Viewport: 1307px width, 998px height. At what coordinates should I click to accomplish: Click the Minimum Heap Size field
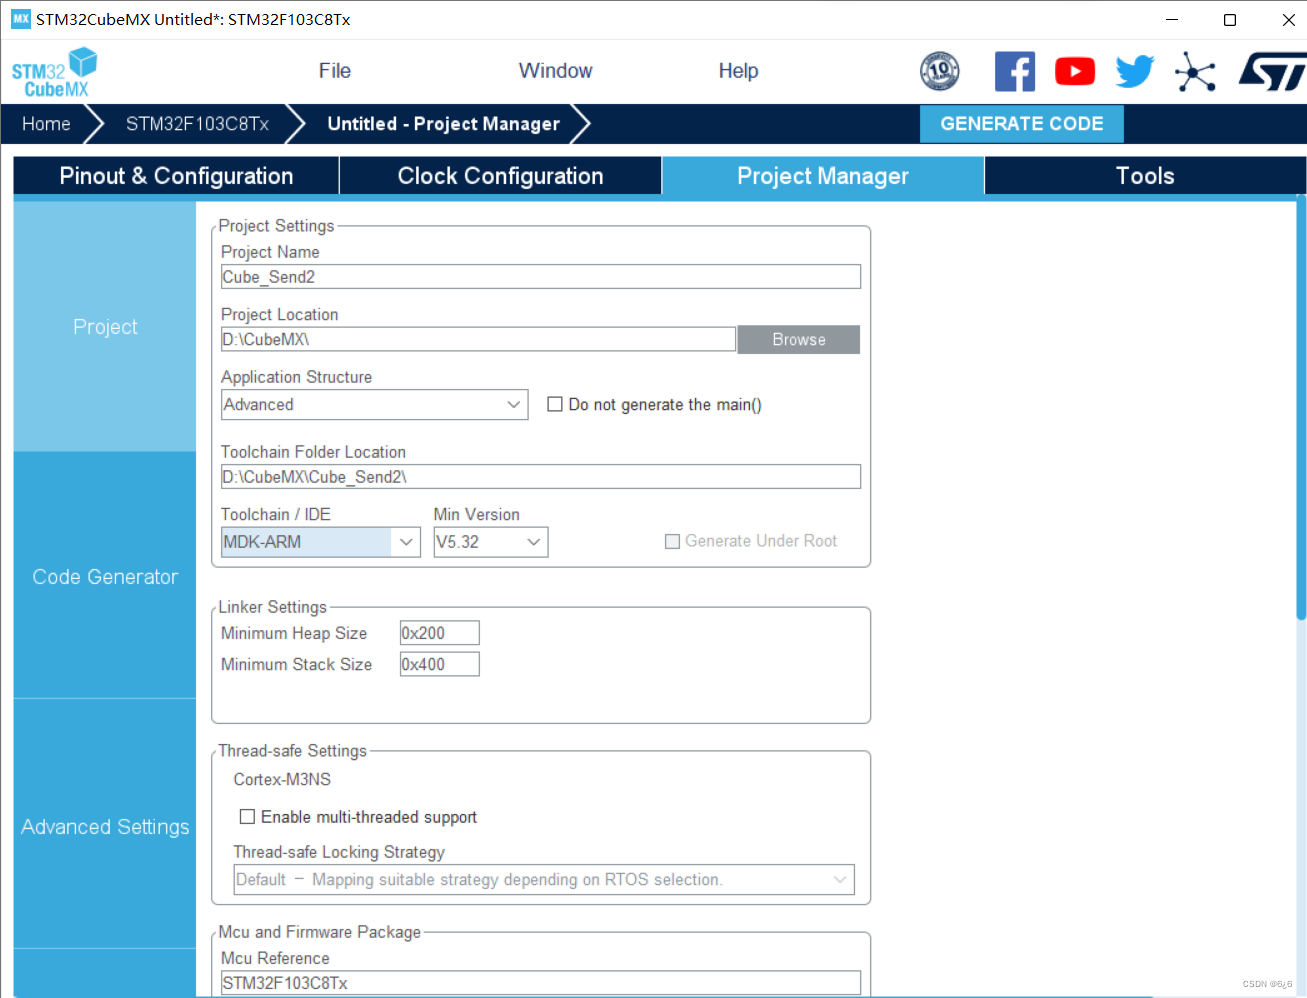(439, 633)
